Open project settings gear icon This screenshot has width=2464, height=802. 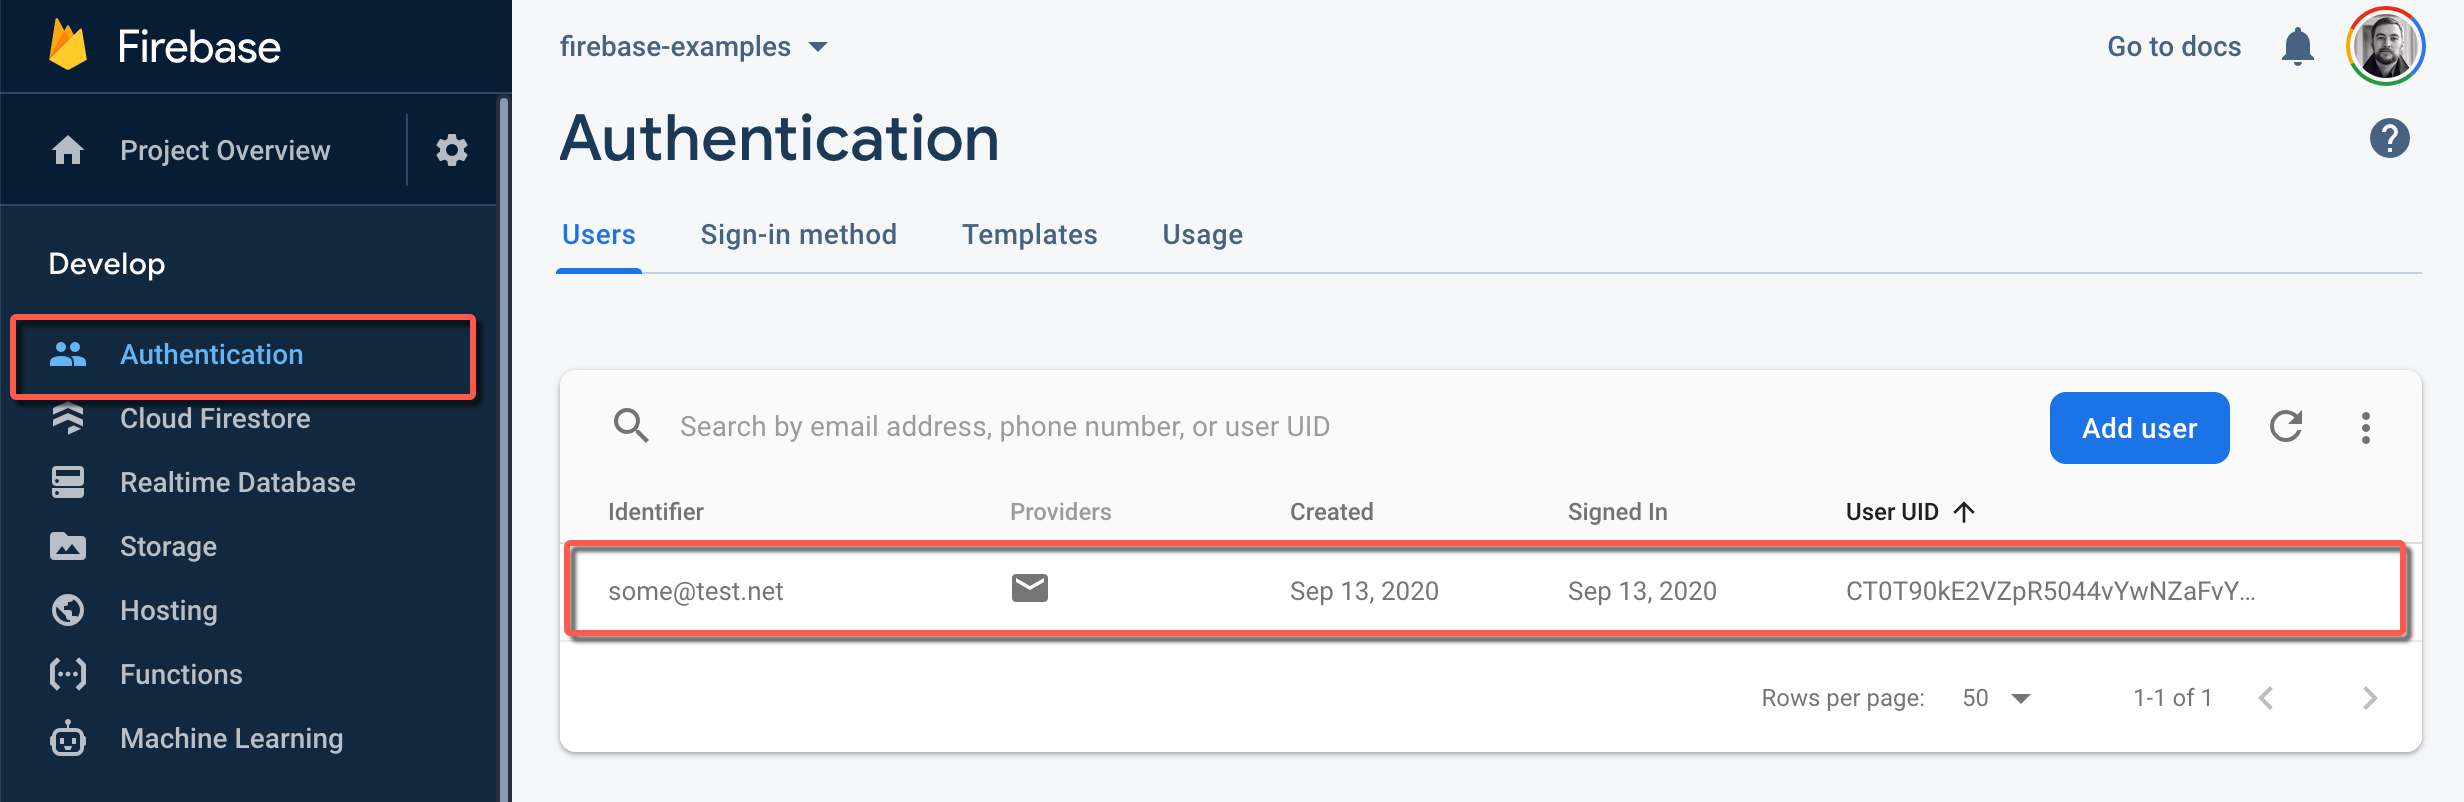pos(452,150)
